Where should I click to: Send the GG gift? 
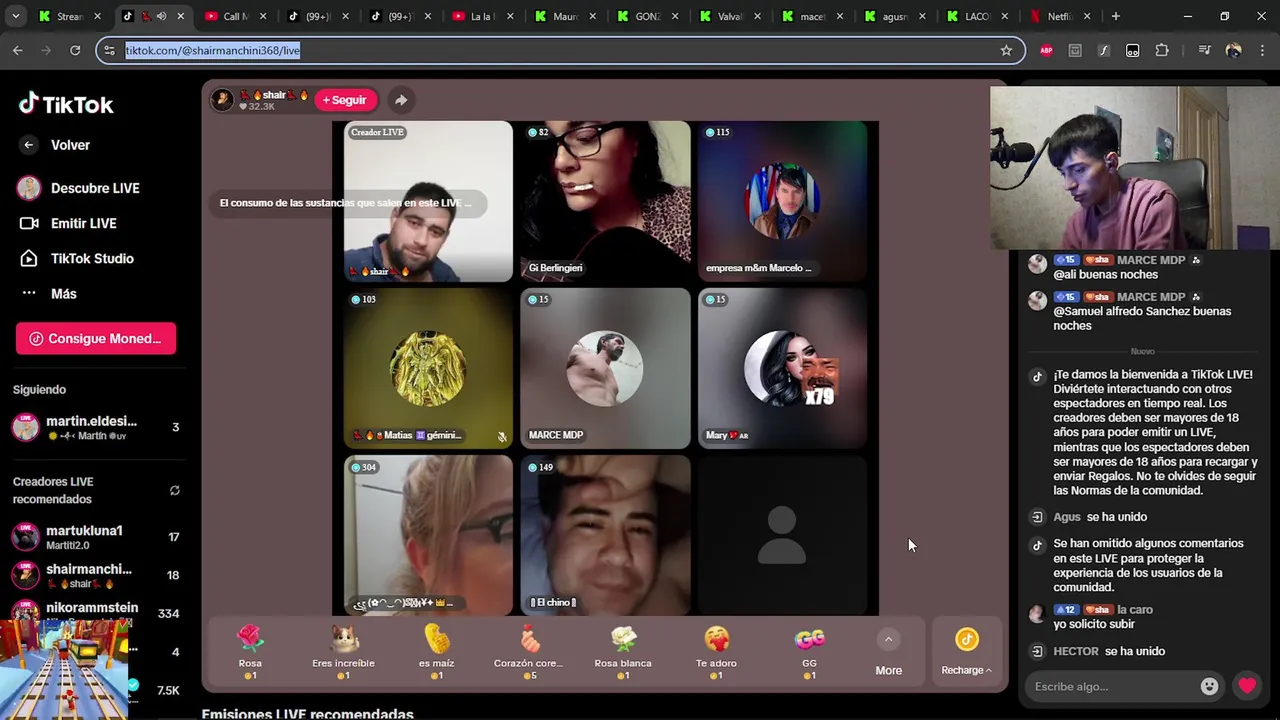[x=809, y=651]
